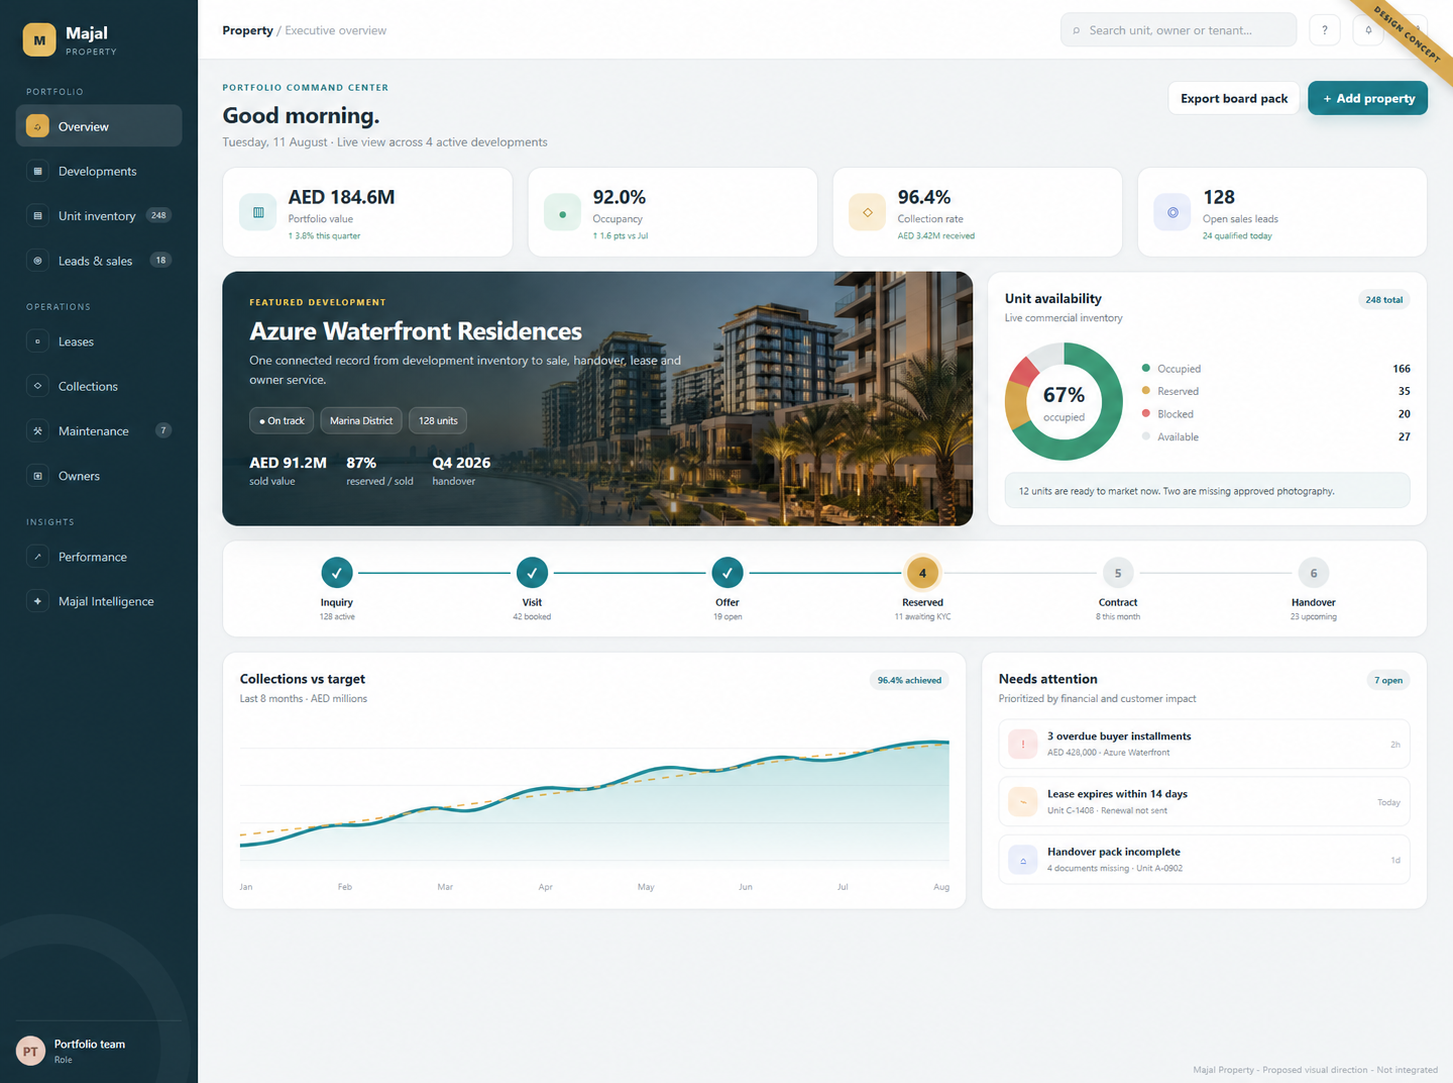The width and height of the screenshot is (1453, 1083).
Task: Click the search magnifier icon
Action: [x=1076, y=31]
